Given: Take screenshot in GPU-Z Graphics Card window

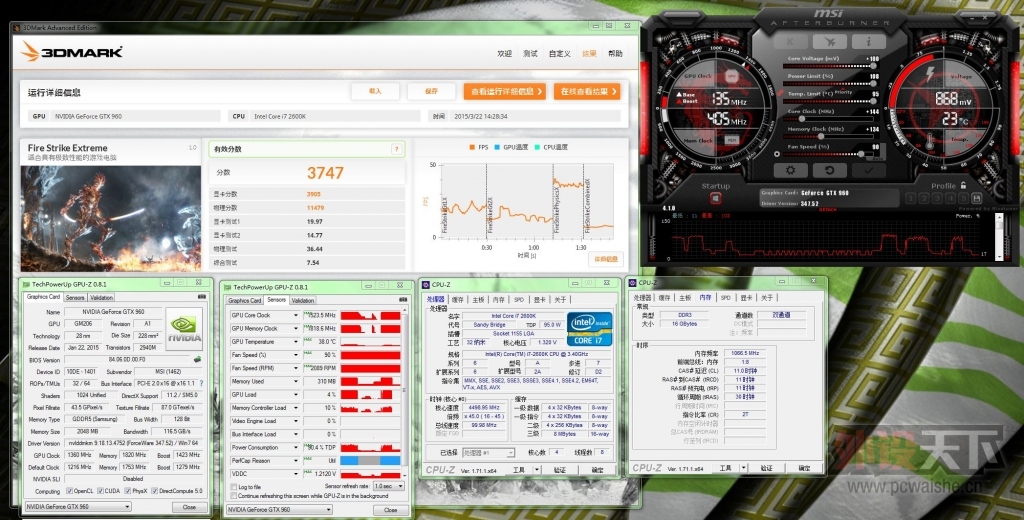Looking at the screenshot, I should 202,296.
